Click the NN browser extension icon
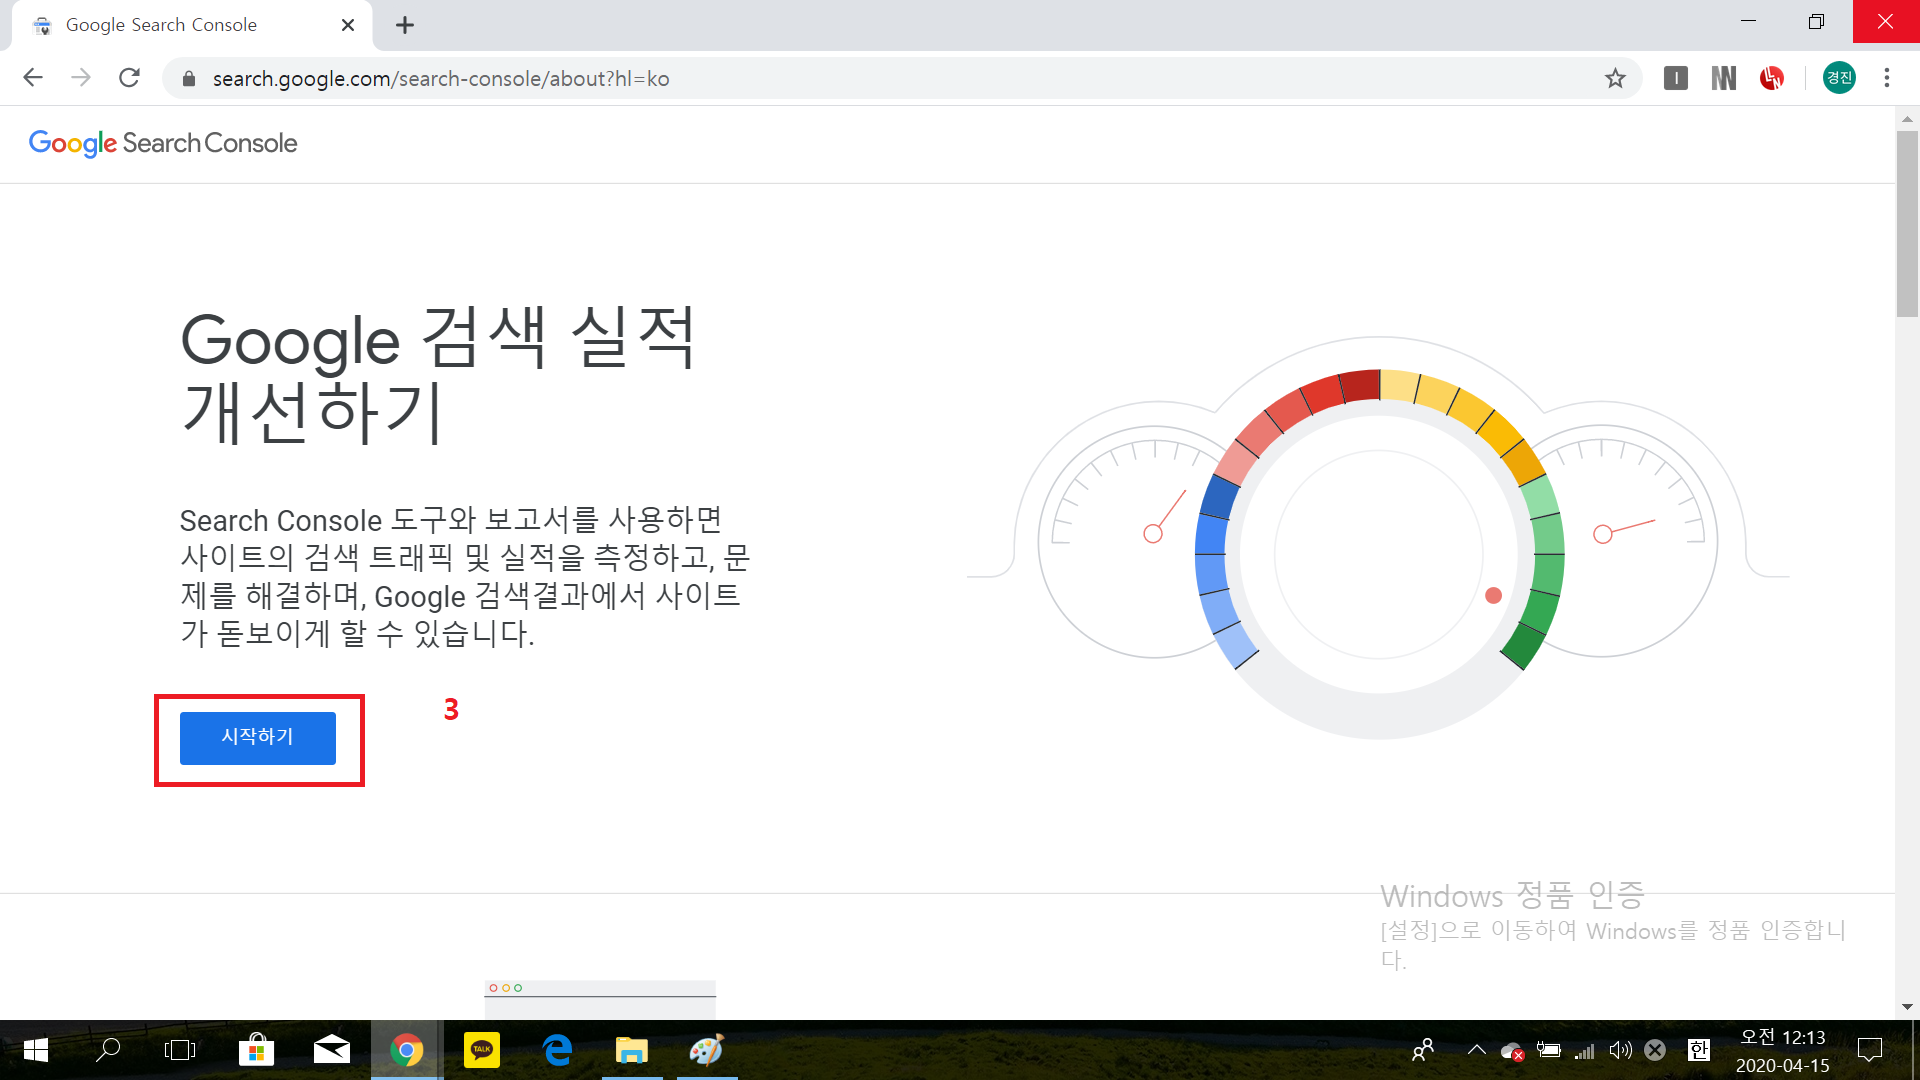The width and height of the screenshot is (1920, 1080). point(1723,78)
